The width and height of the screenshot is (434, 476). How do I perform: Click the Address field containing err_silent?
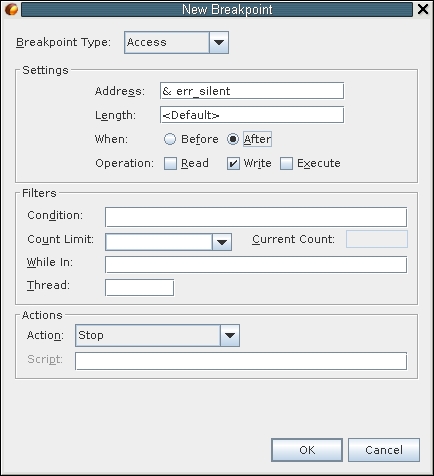pos(252,91)
